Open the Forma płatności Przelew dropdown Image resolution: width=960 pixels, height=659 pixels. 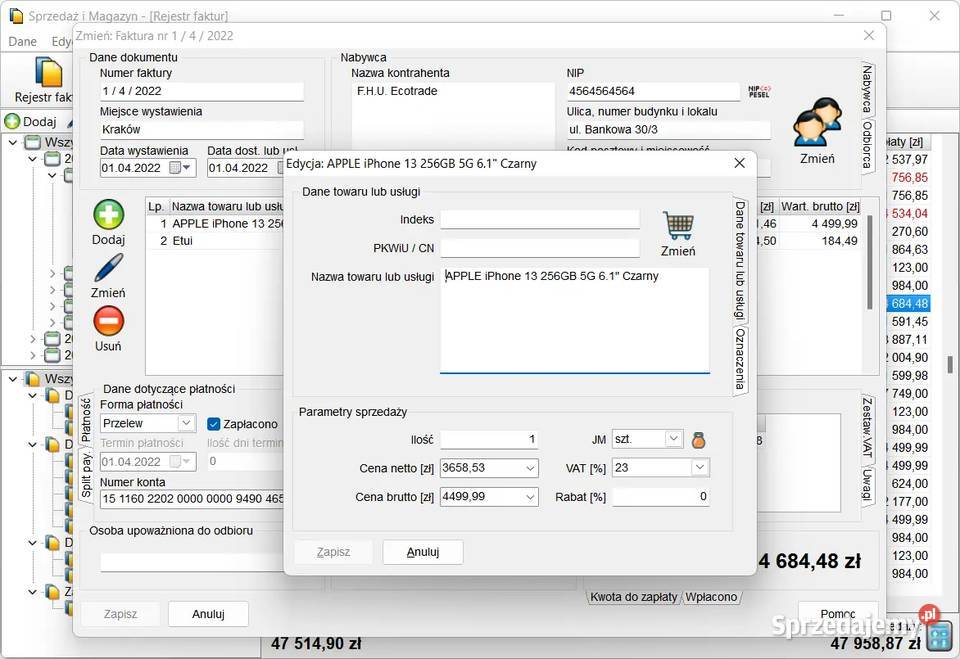pos(185,424)
